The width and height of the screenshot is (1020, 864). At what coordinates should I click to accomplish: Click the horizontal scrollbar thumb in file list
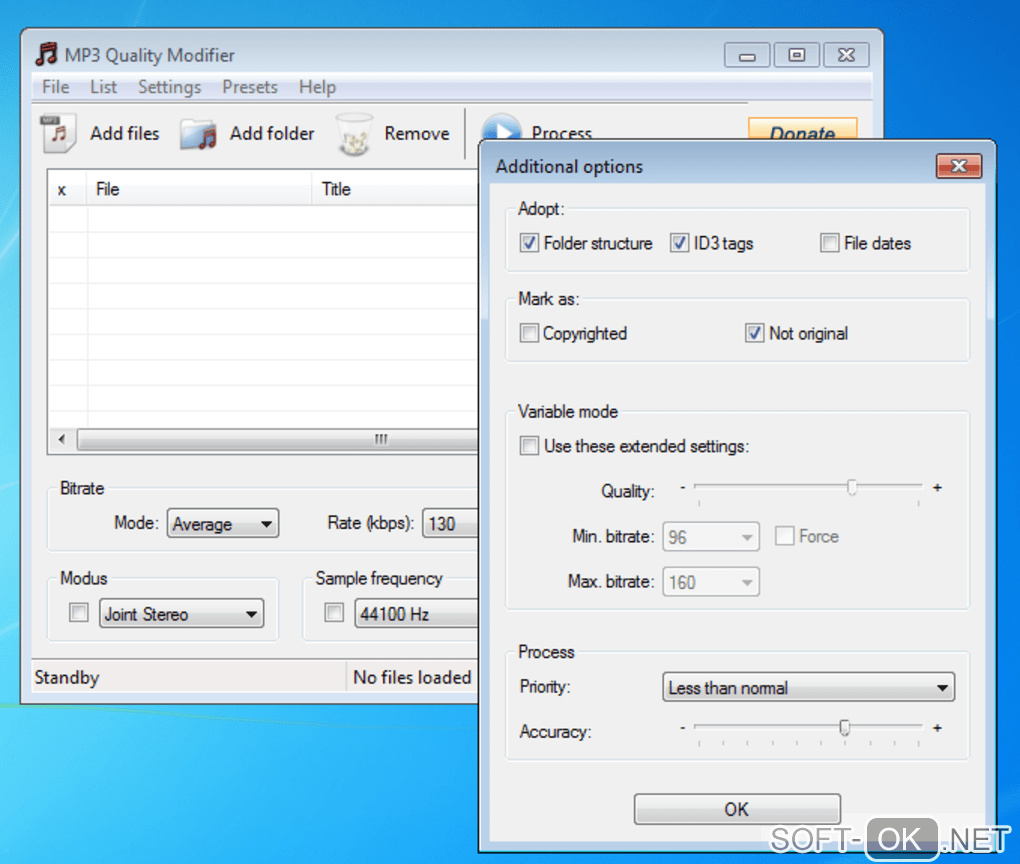click(x=278, y=439)
